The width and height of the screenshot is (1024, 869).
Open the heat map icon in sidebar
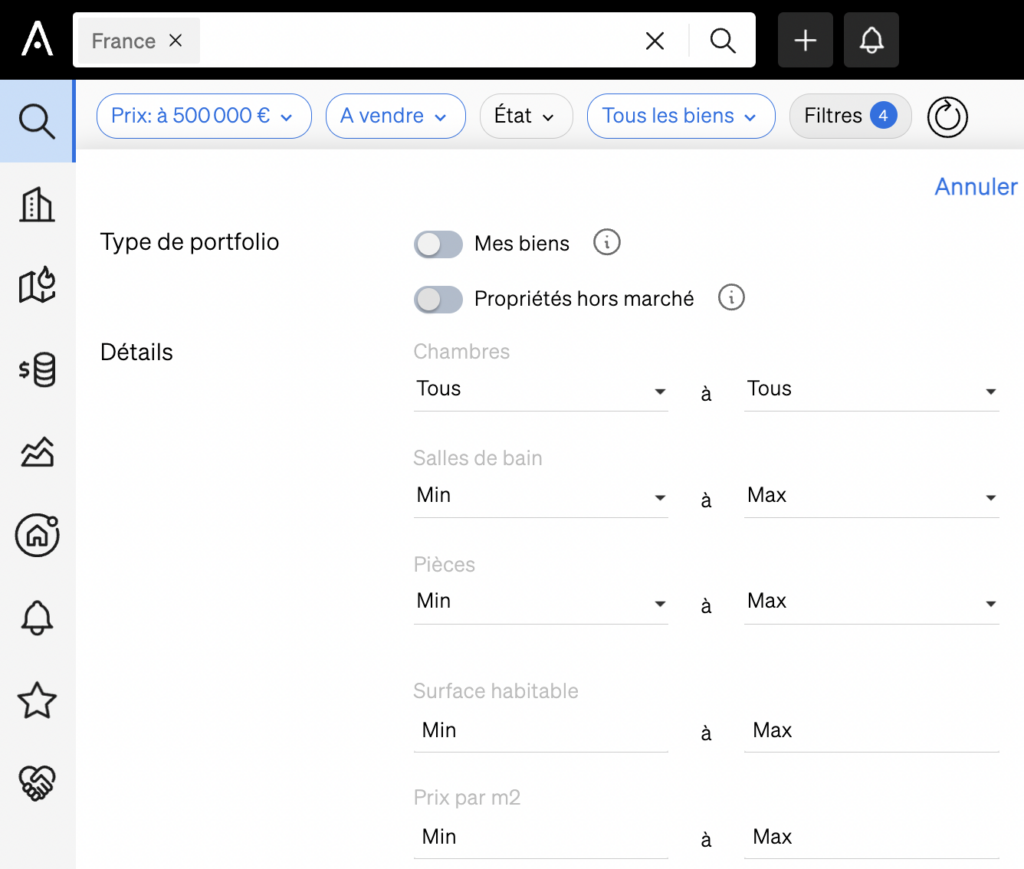pyautogui.click(x=37, y=287)
